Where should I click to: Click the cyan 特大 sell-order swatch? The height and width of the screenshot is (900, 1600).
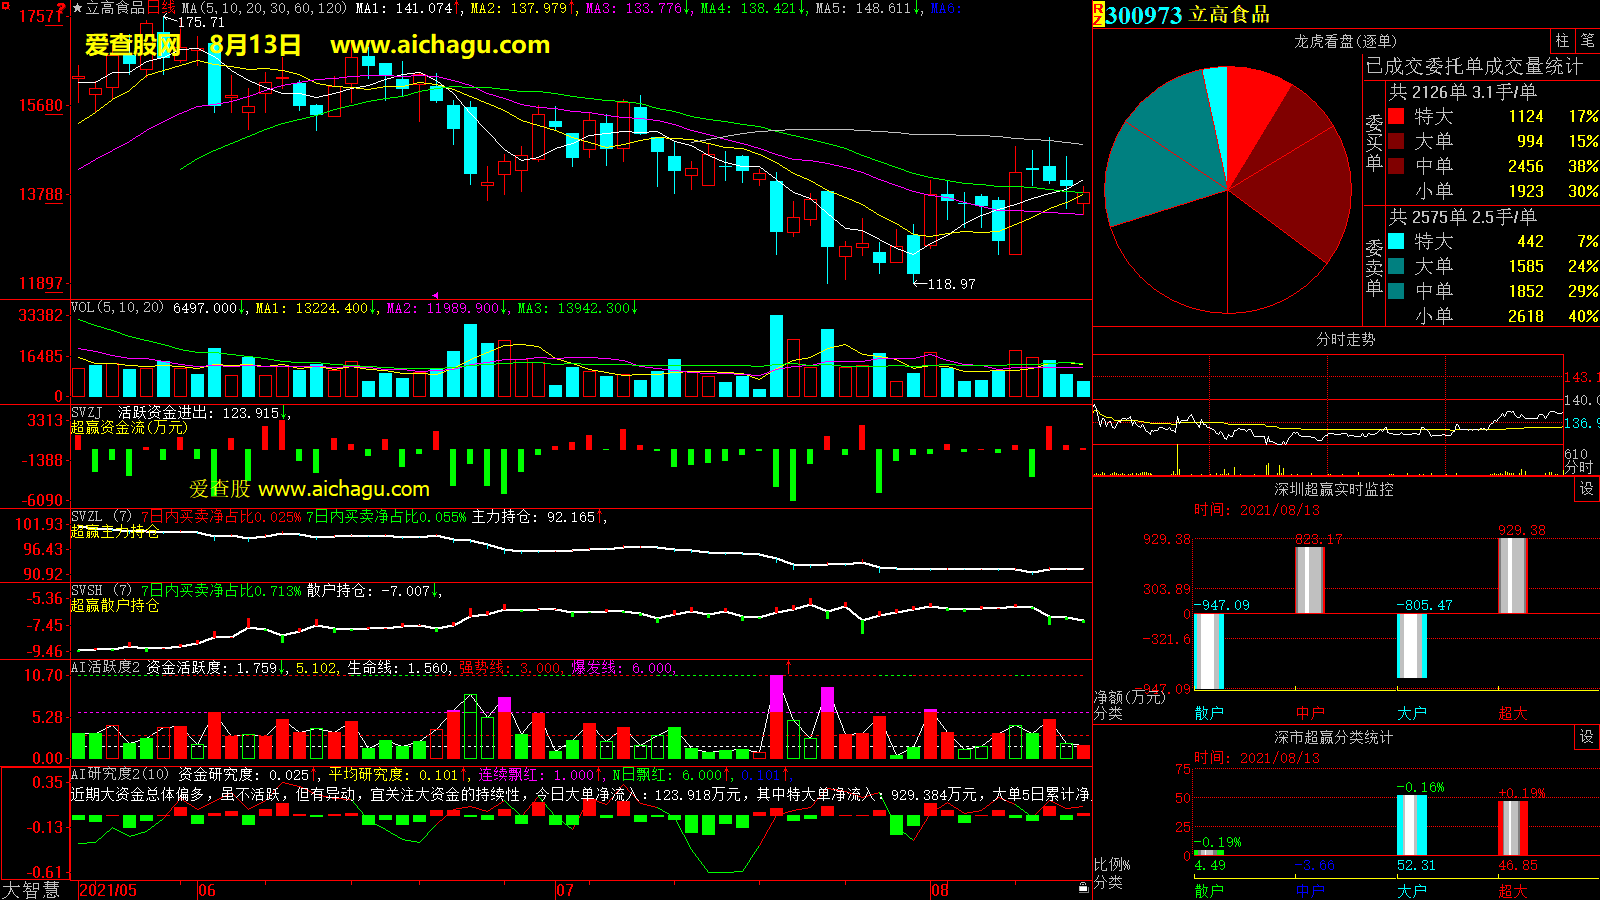[x=1396, y=242]
